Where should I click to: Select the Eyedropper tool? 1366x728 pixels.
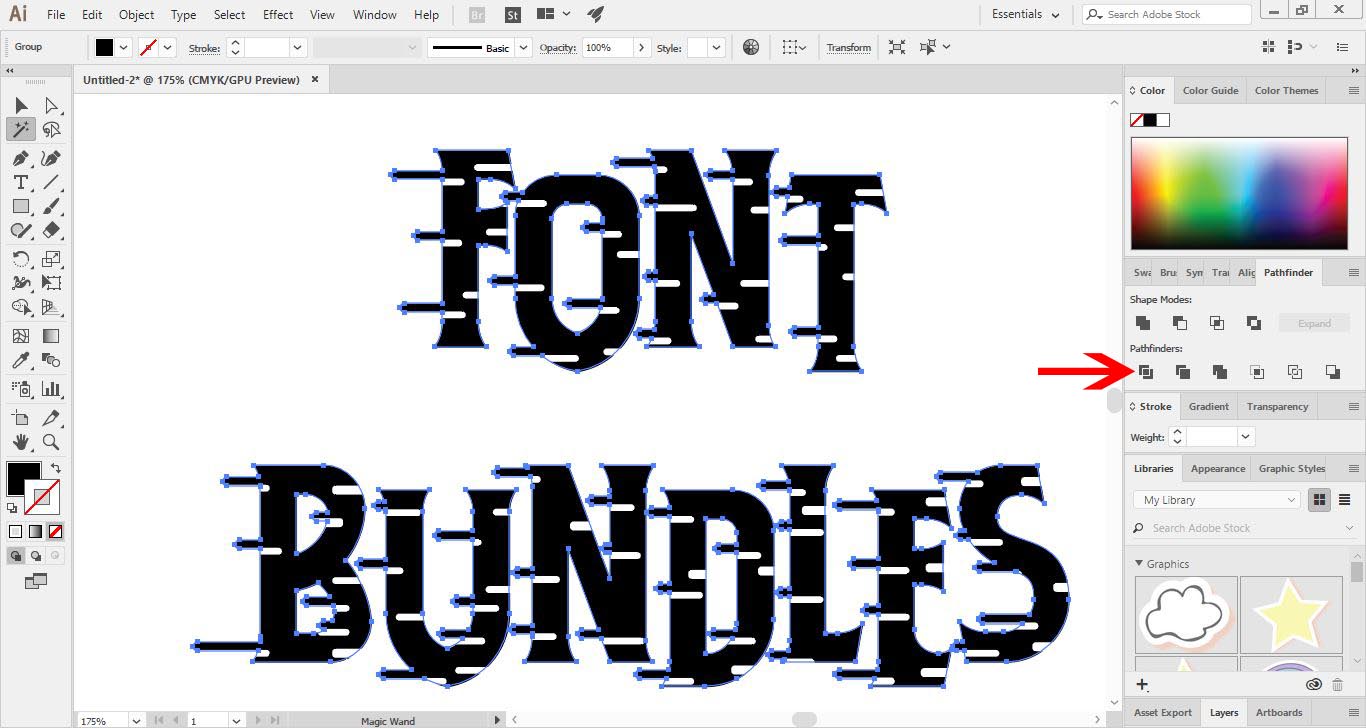20,360
